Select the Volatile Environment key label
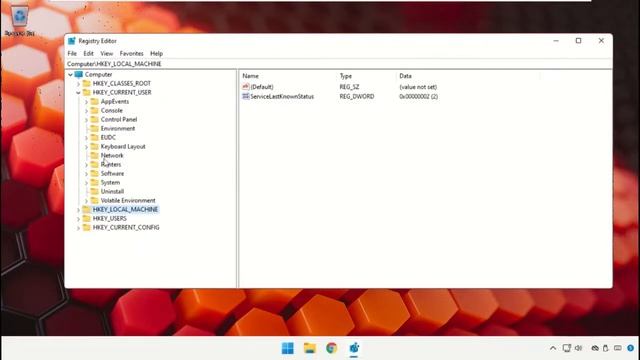This screenshot has height=360, width=640. point(128,200)
